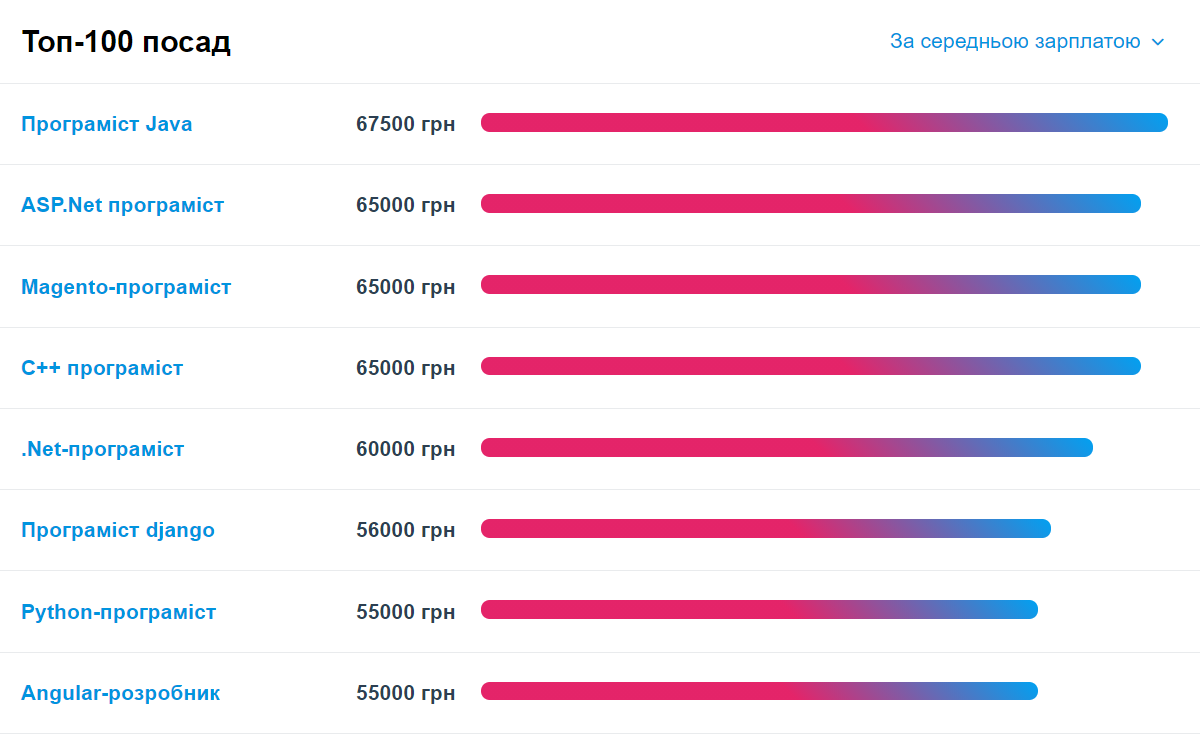Open '.Net-програміст' position link
Viewport: 1200px width, 740px height.
coord(103,449)
